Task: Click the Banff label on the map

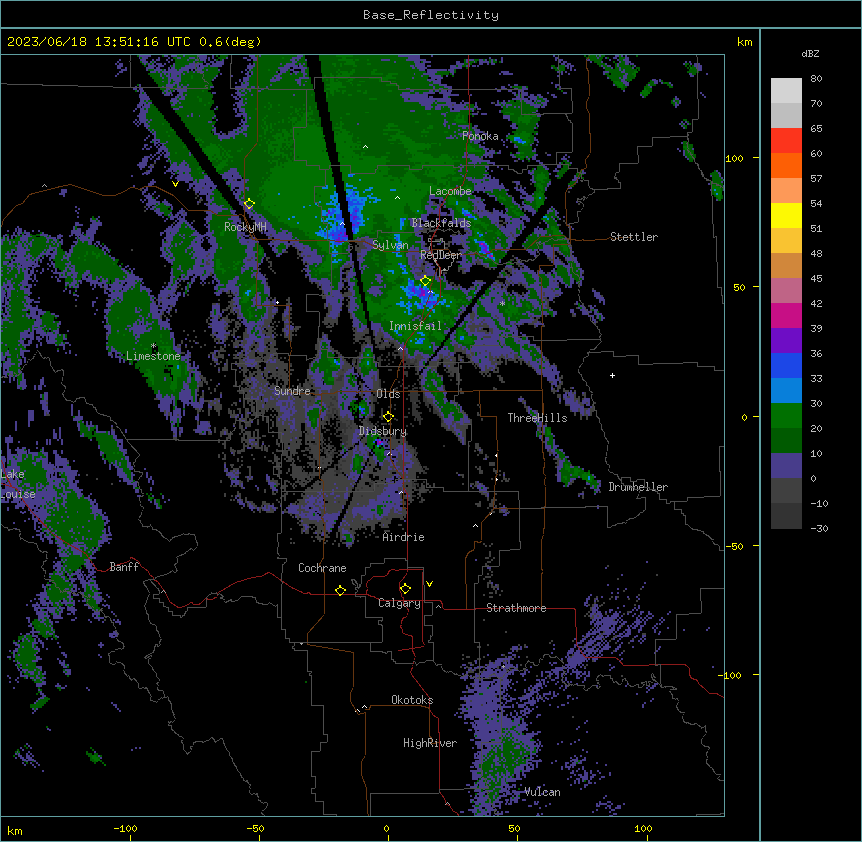Action: click(124, 567)
